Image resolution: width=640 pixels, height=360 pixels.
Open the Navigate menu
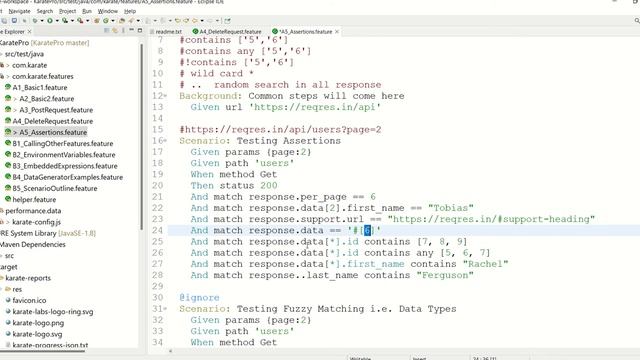coord(19,11)
